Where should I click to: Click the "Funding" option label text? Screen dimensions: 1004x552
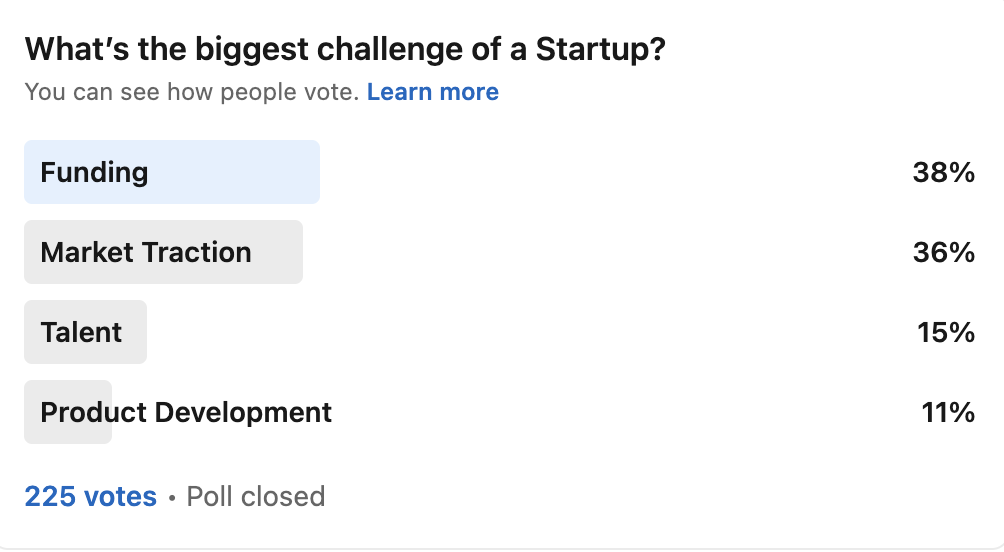94,172
